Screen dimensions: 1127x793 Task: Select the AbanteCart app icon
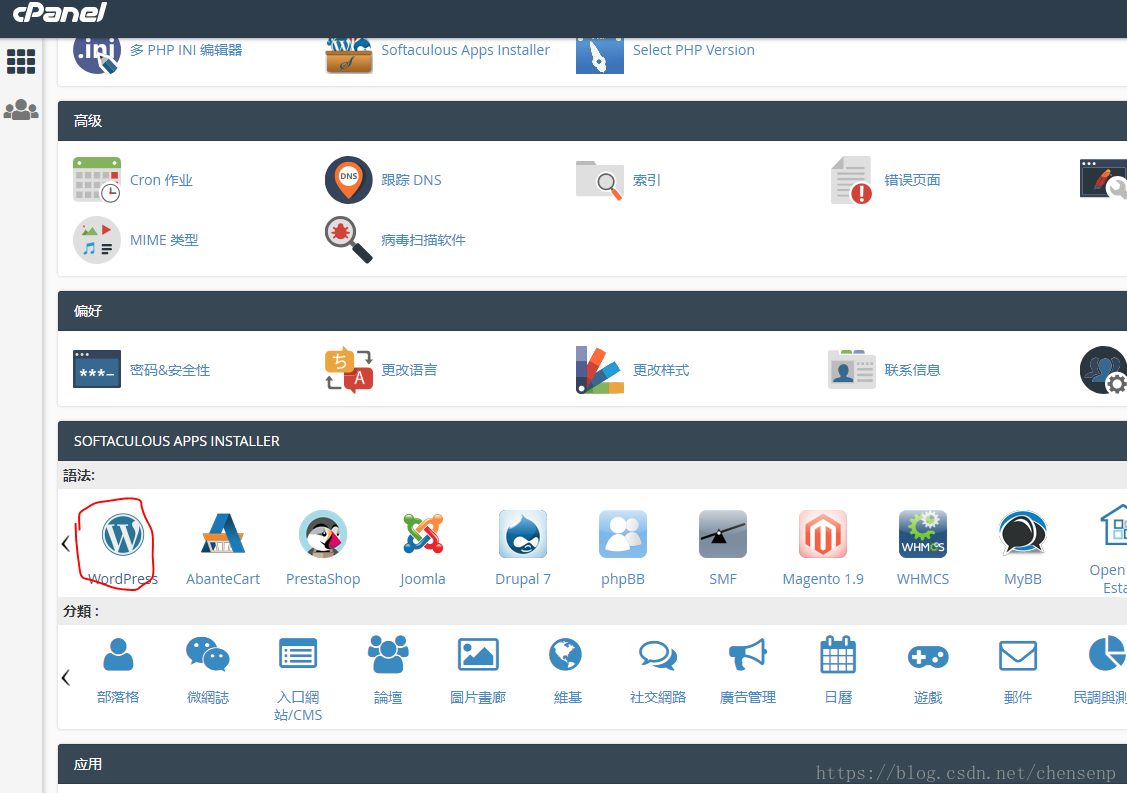(x=223, y=533)
